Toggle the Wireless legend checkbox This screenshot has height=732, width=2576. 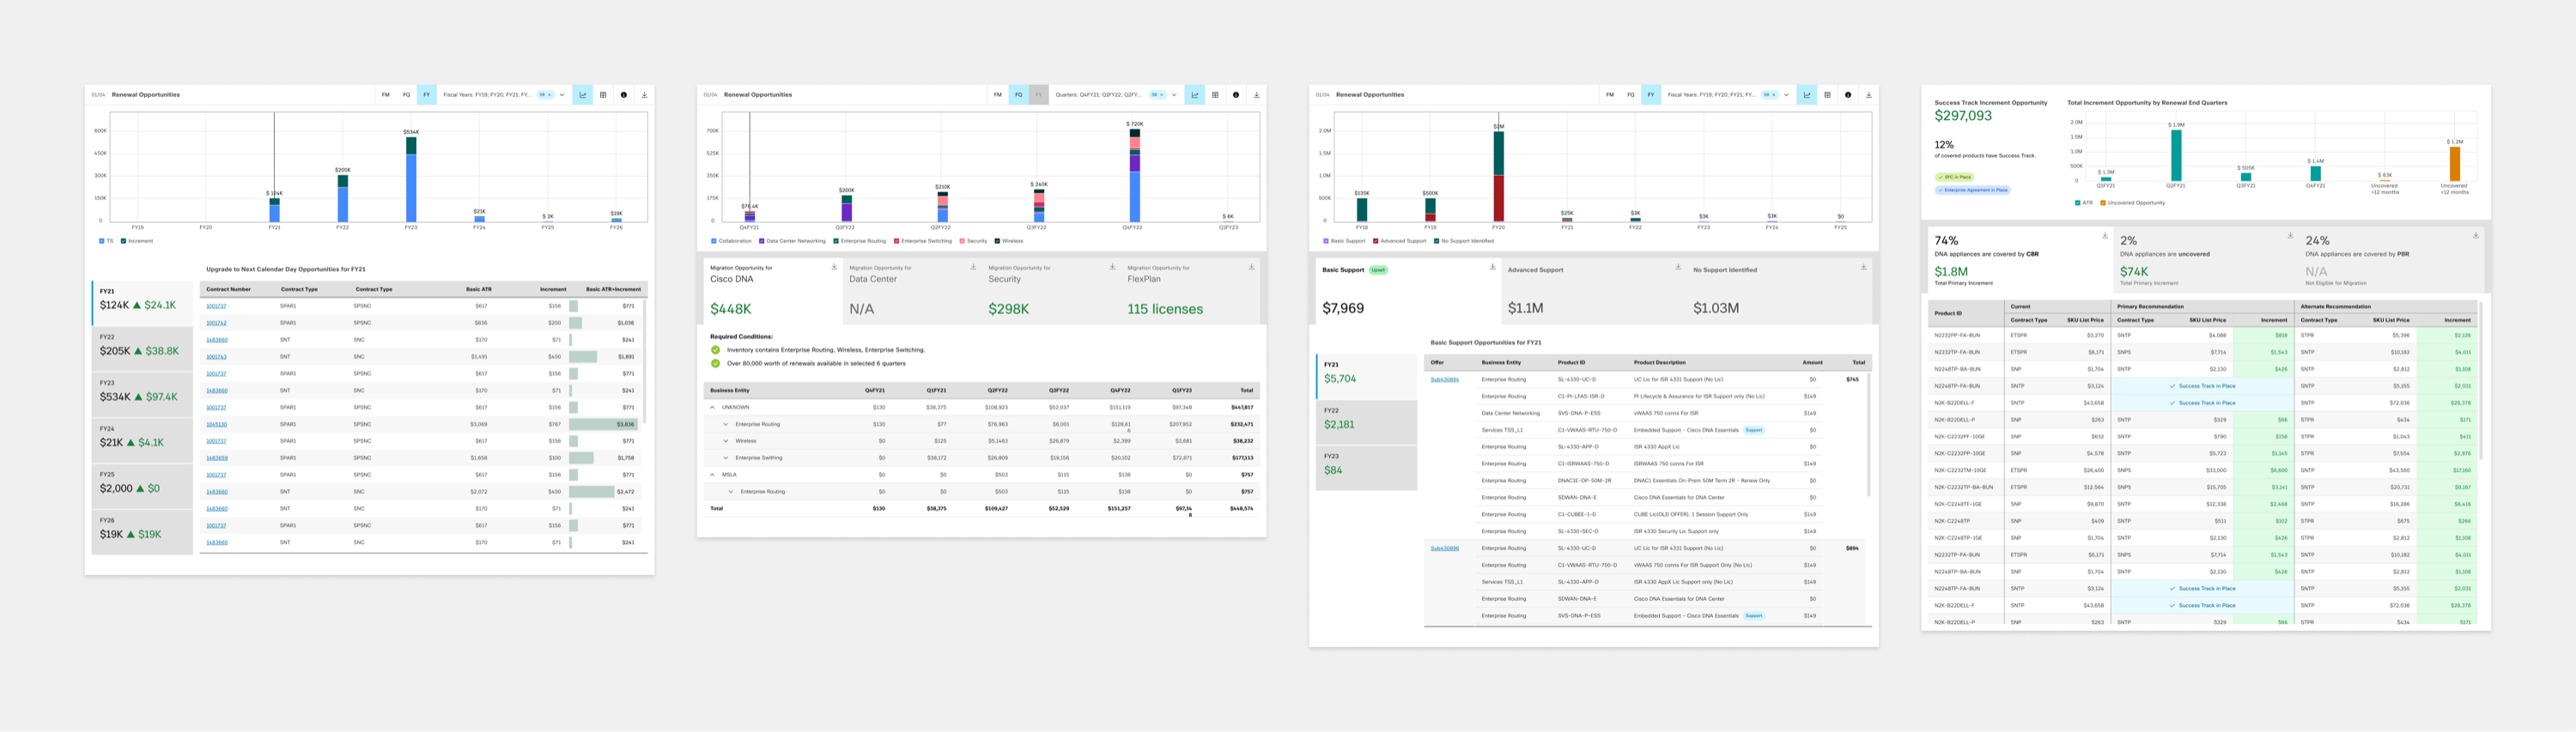click(x=997, y=241)
